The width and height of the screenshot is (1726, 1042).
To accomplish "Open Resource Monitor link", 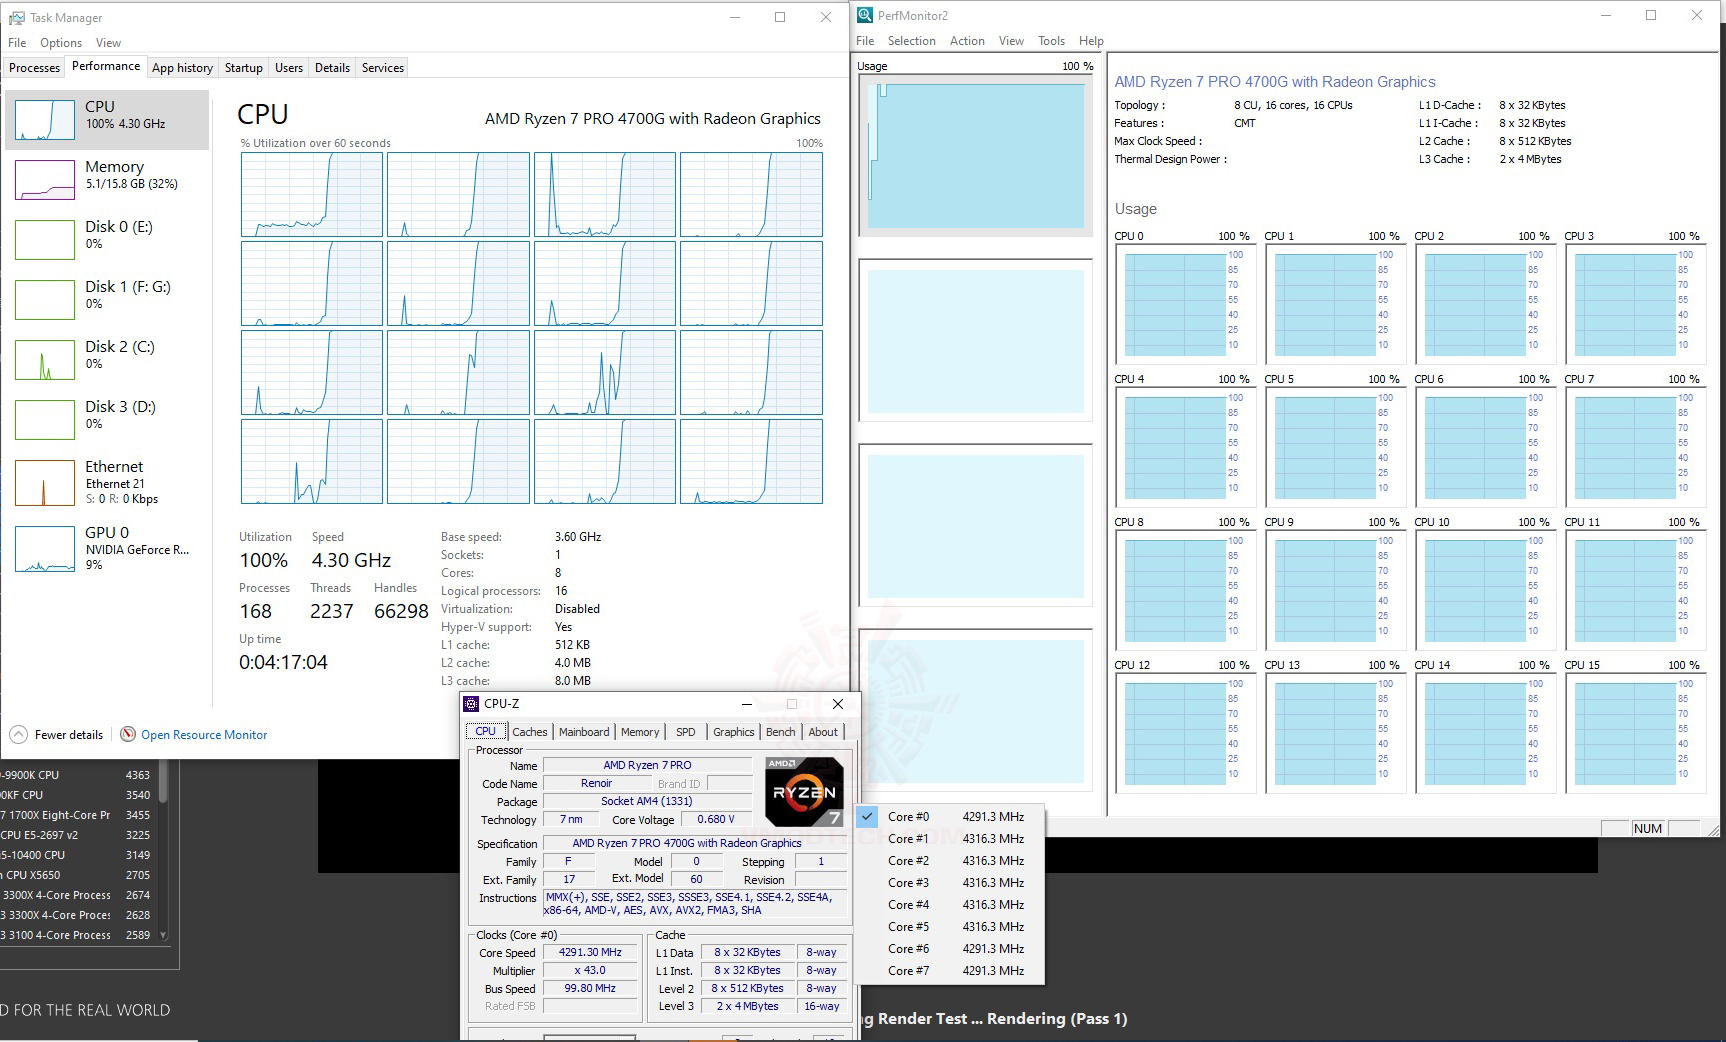I will [204, 735].
